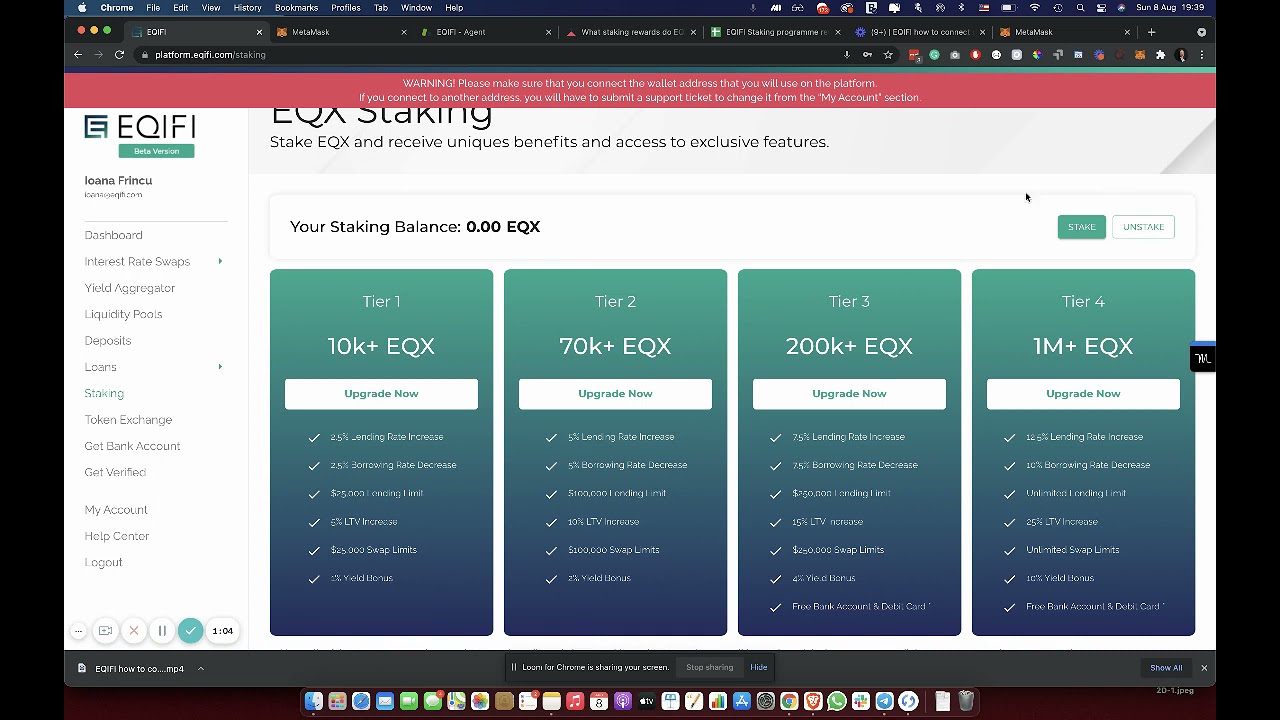The height and width of the screenshot is (720, 1280).
Task: Open Calendar in the Dock
Action: point(599,702)
